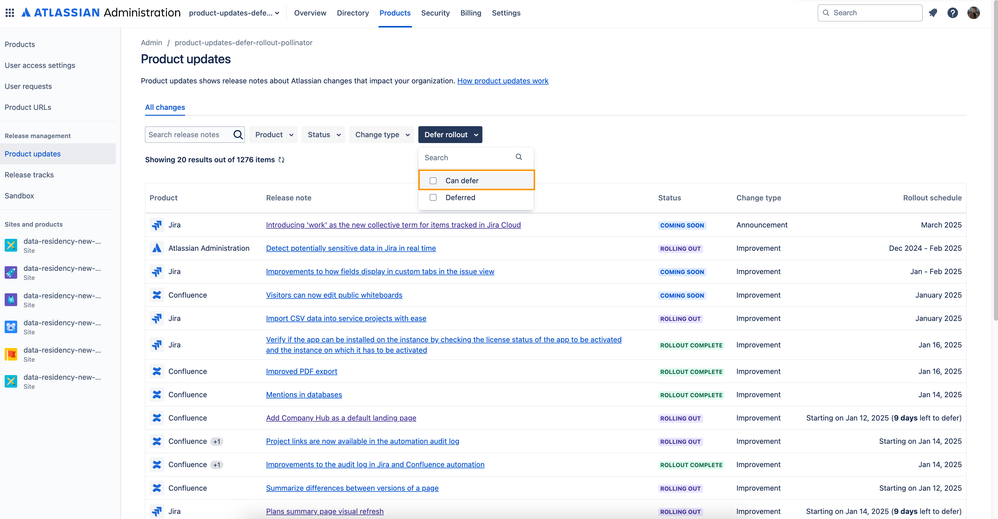
Task: Click the magnifier icon in Defer rollout search
Action: (519, 157)
